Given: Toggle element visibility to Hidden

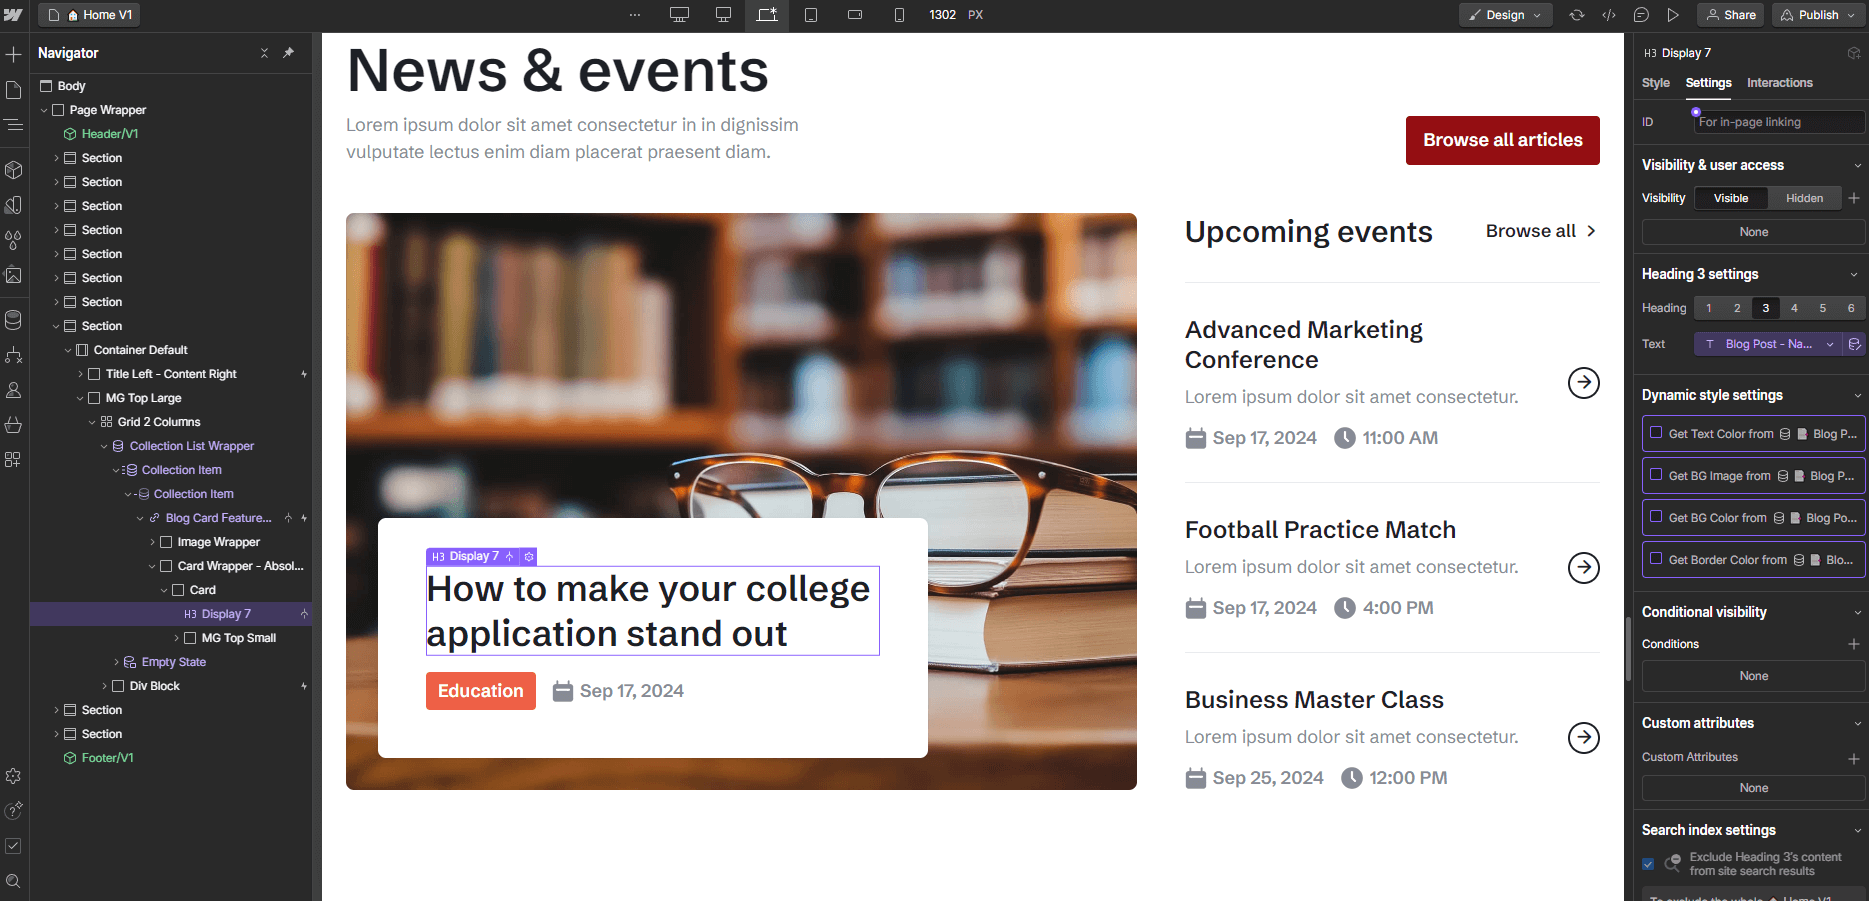Looking at the screenshot, I should point(1804,197).
